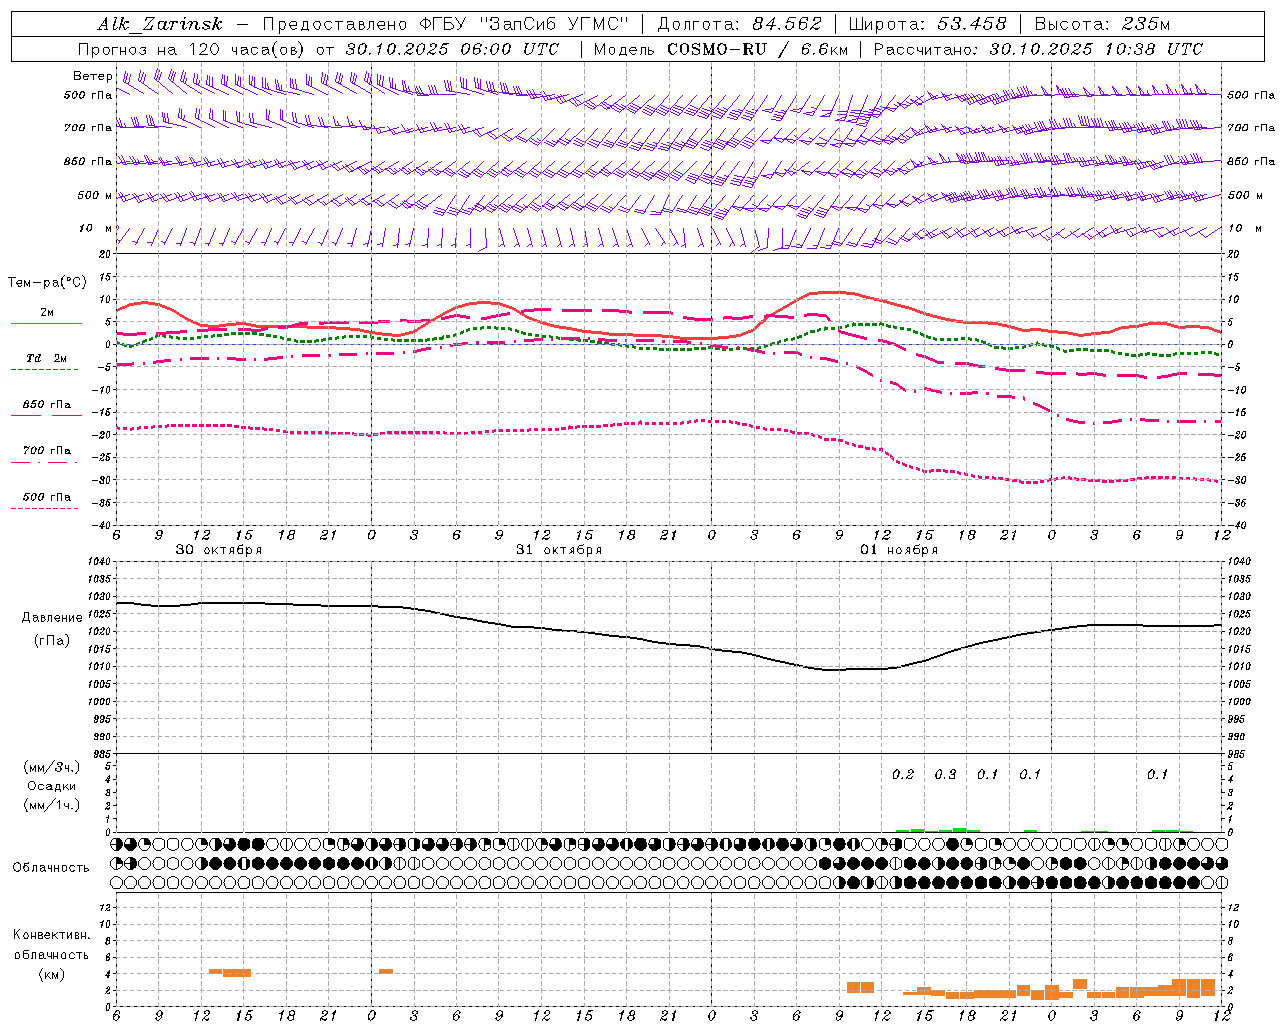
Task: Click the date label "30 октября"
Action: (219, 549)
